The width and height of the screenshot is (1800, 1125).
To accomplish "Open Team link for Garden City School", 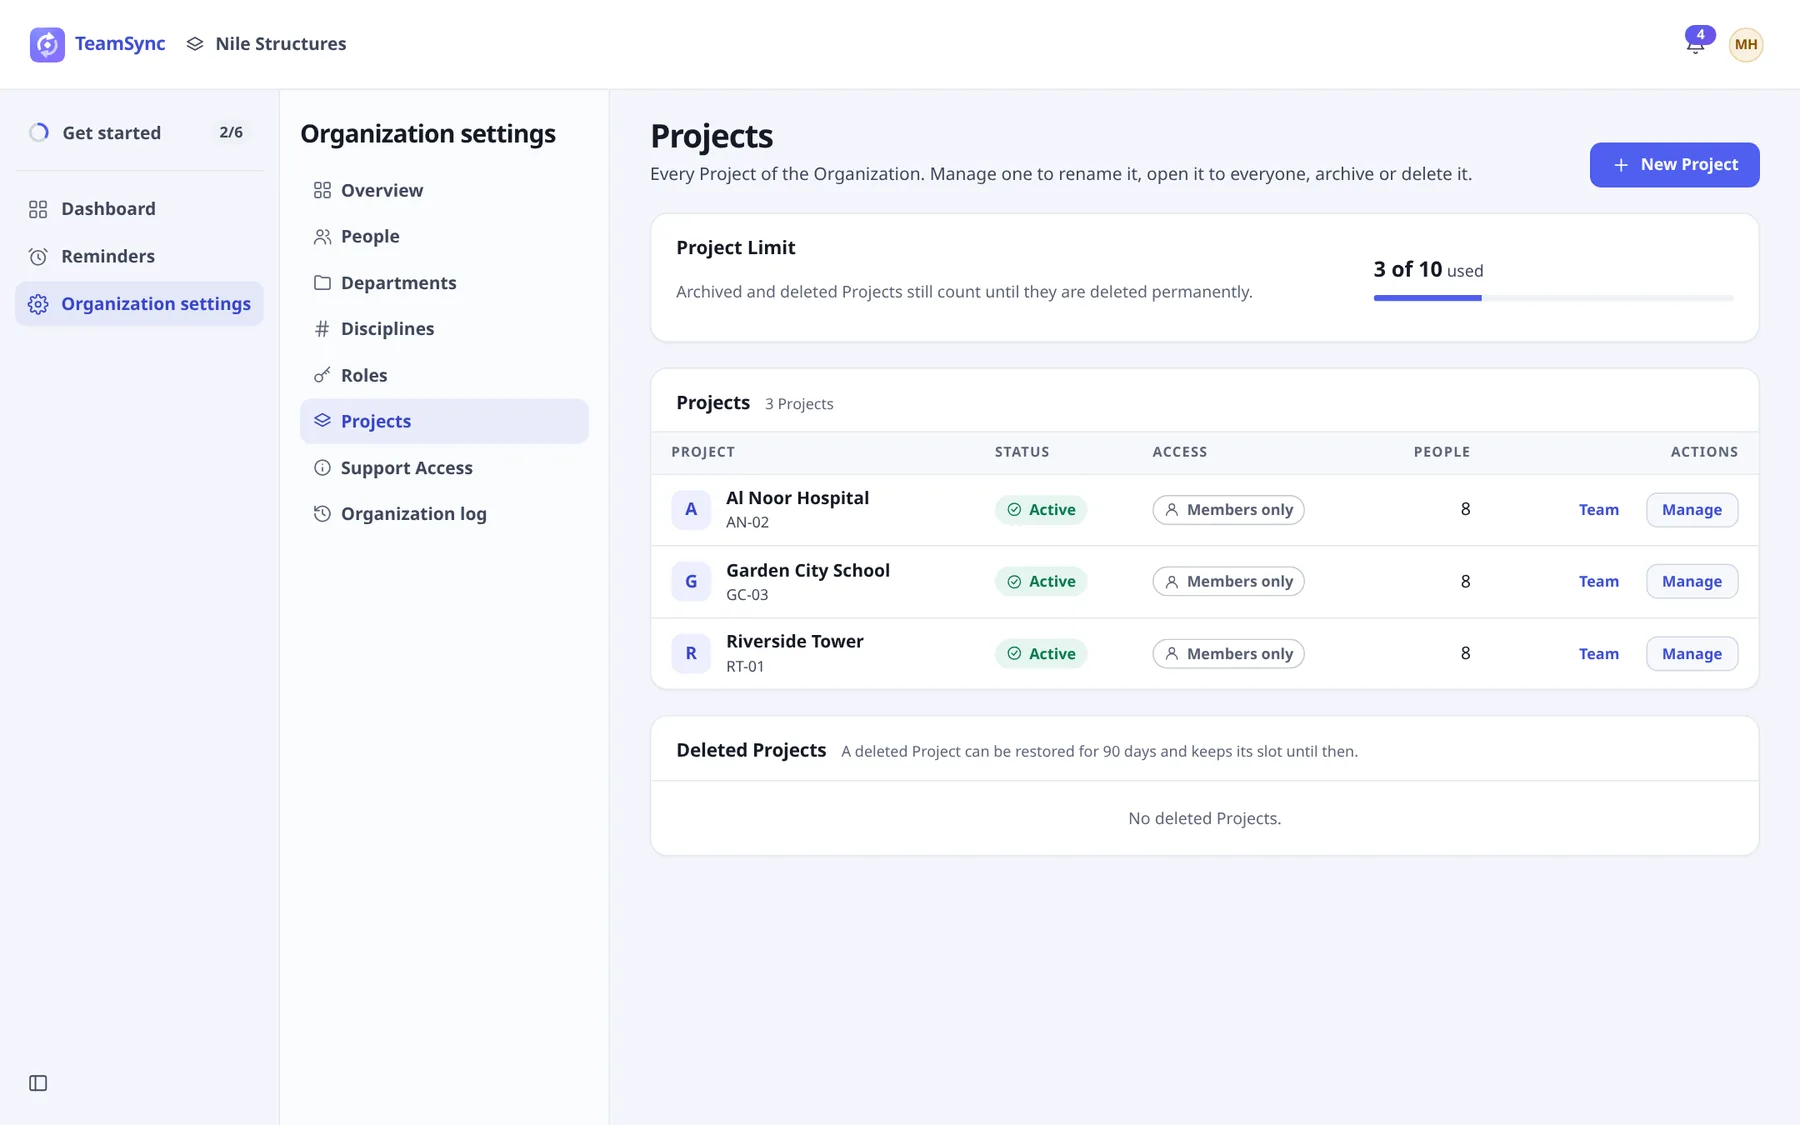I will (1598, 582).
